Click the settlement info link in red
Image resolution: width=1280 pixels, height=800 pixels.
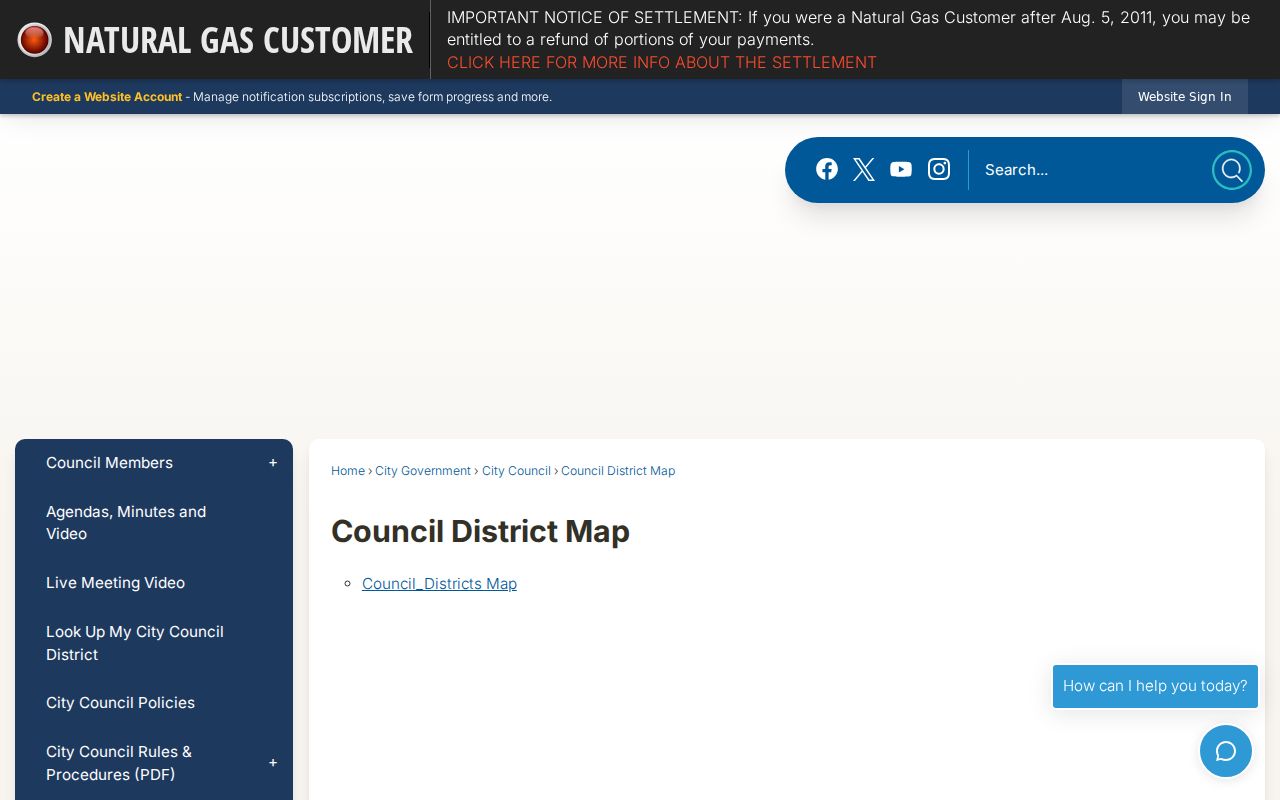point(662,62)
